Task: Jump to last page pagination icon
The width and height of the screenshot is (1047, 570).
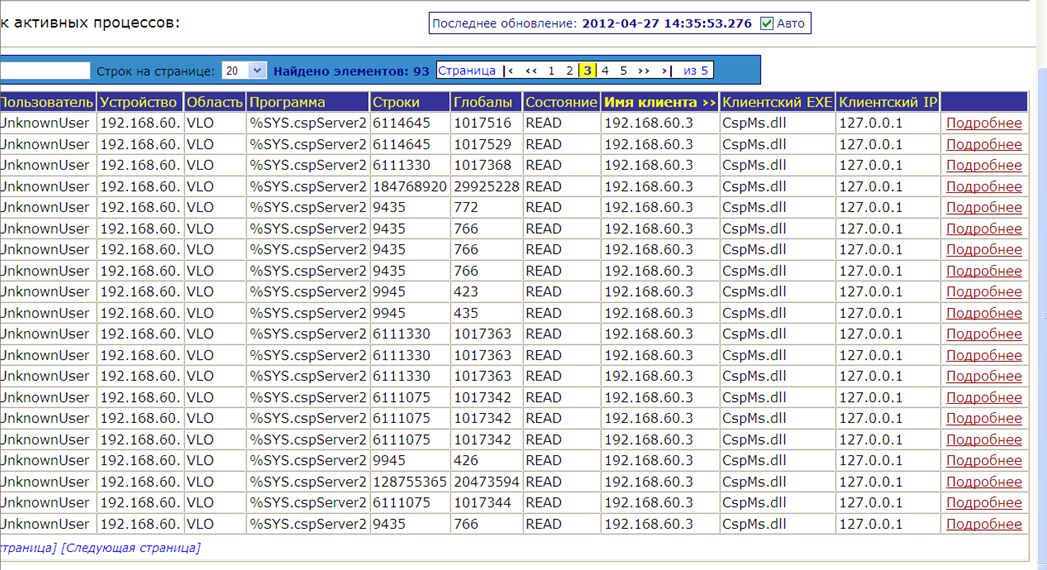Action: click(664, 71)
